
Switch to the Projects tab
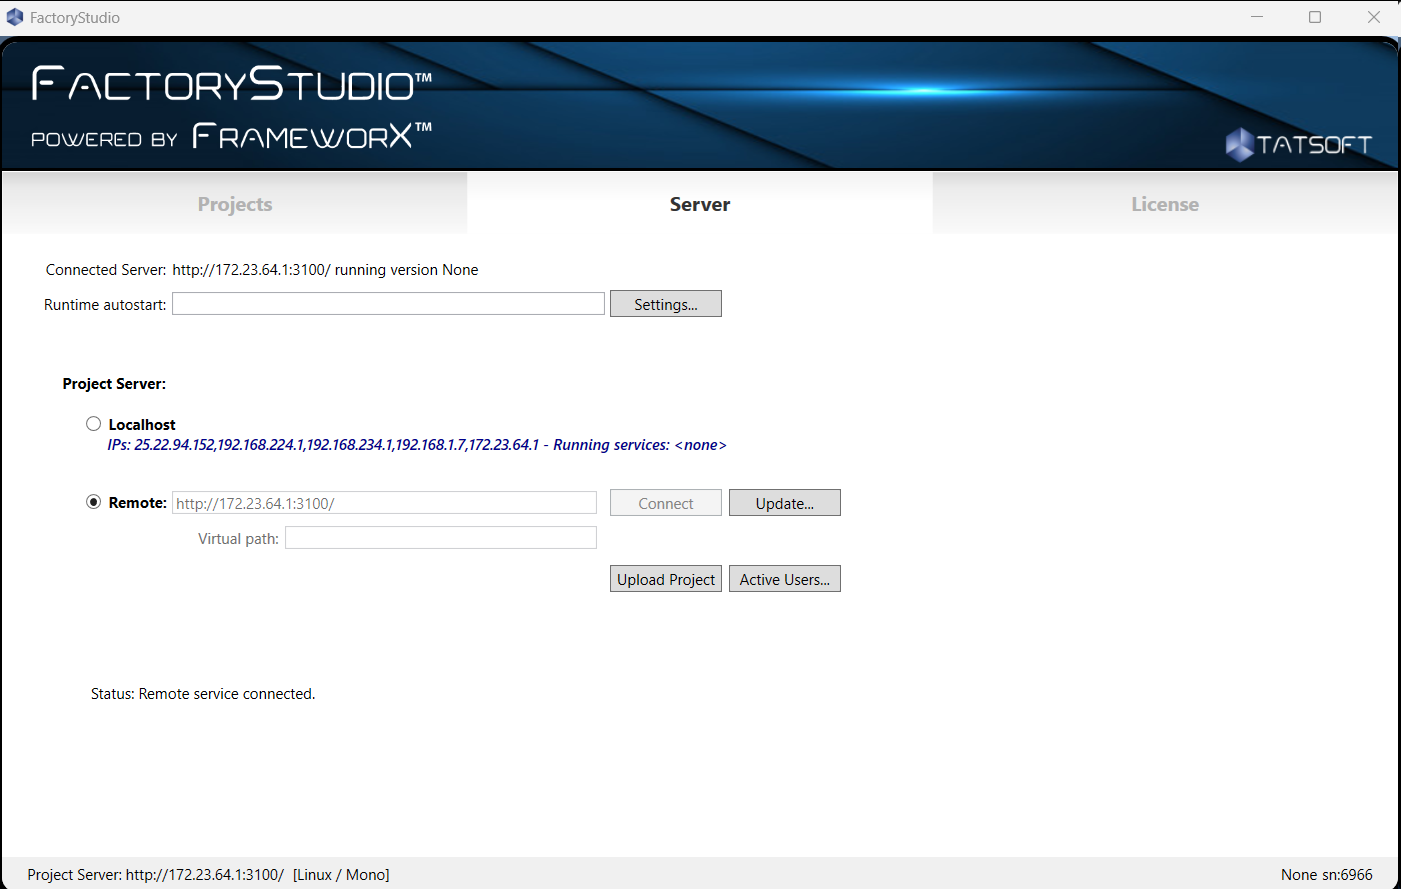click(235, 204)
